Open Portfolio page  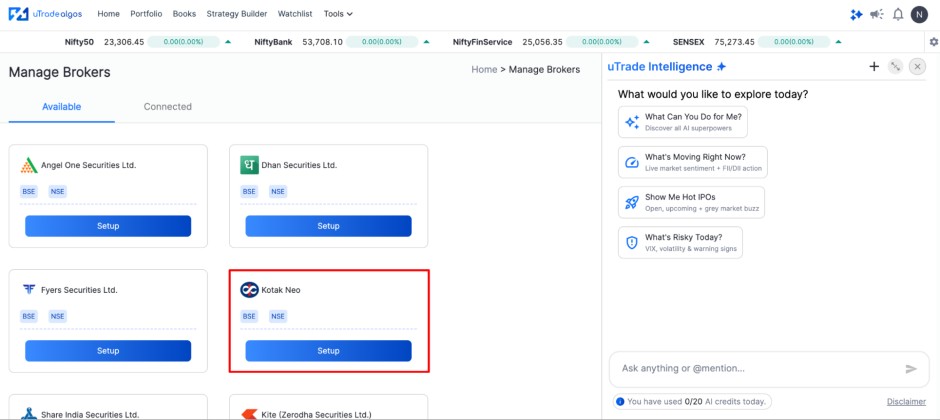tap(146, 14)
